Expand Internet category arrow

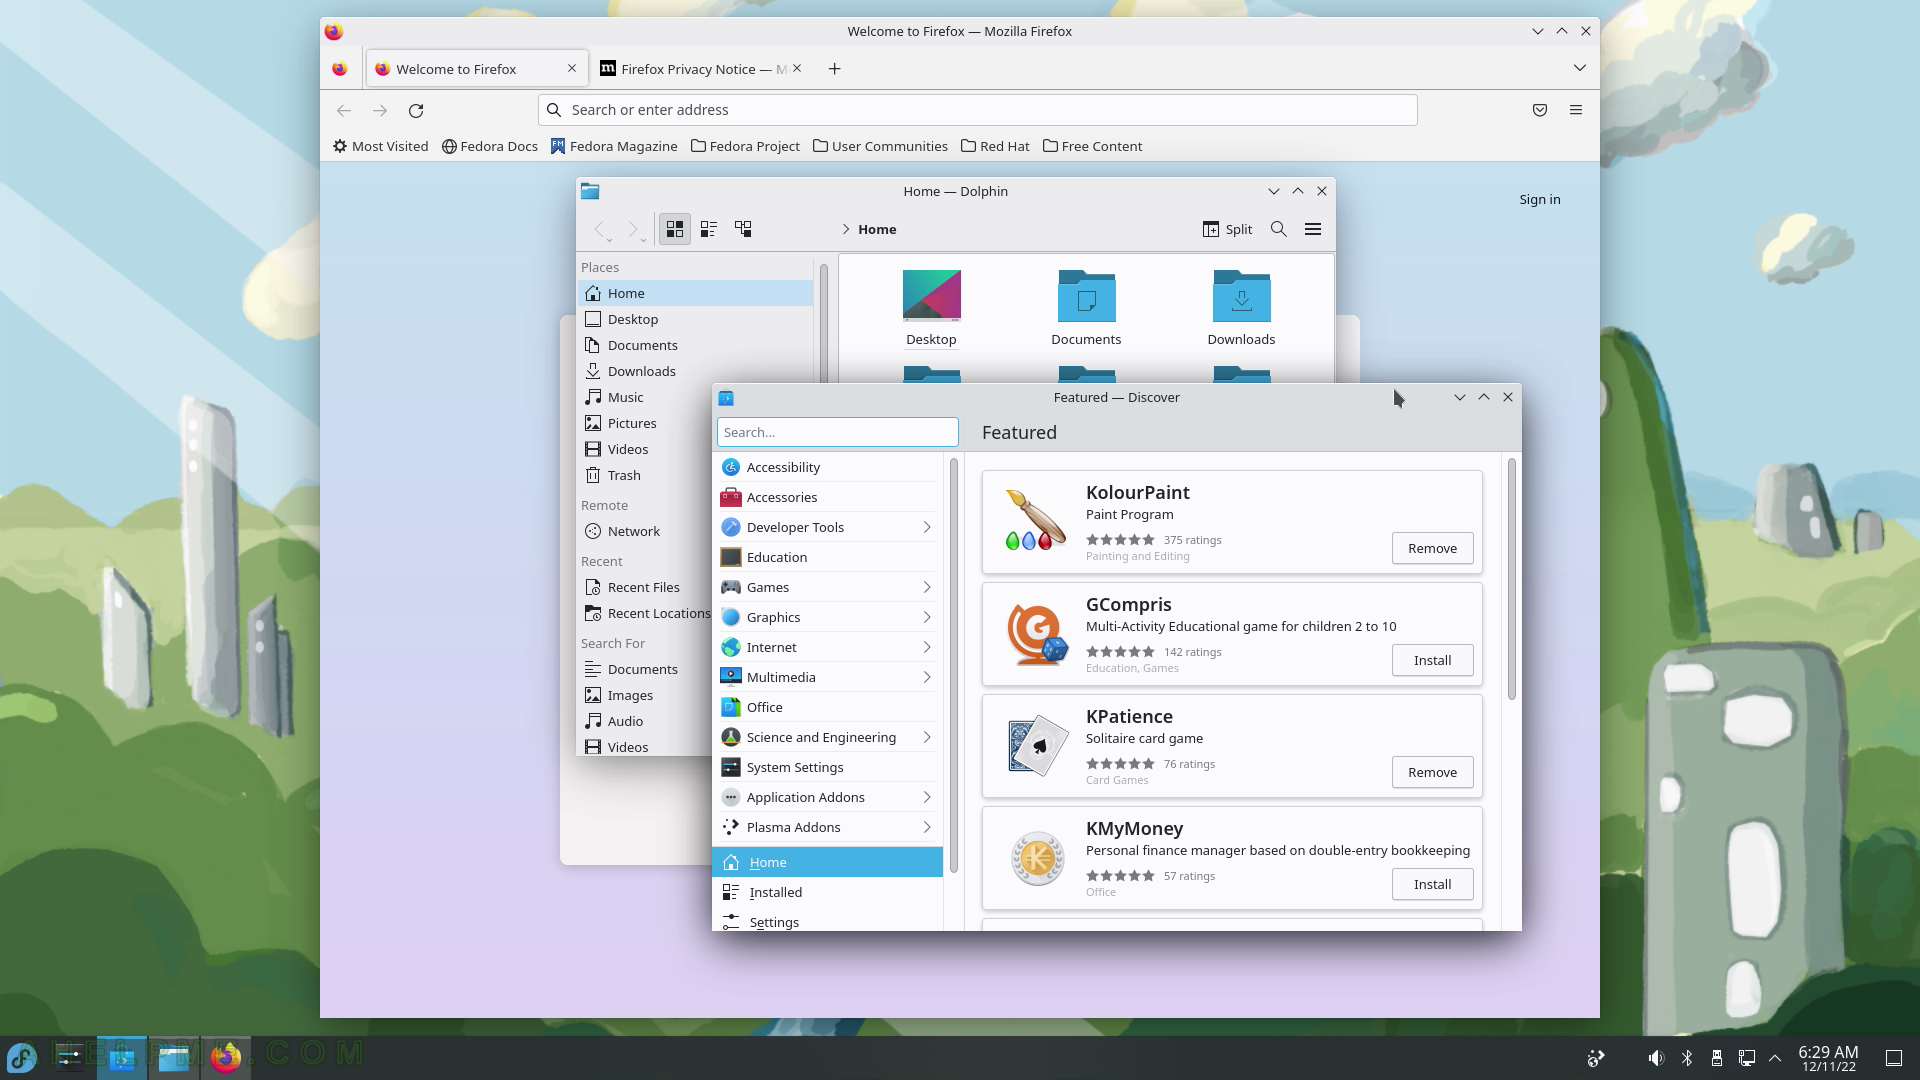(927, 647)
